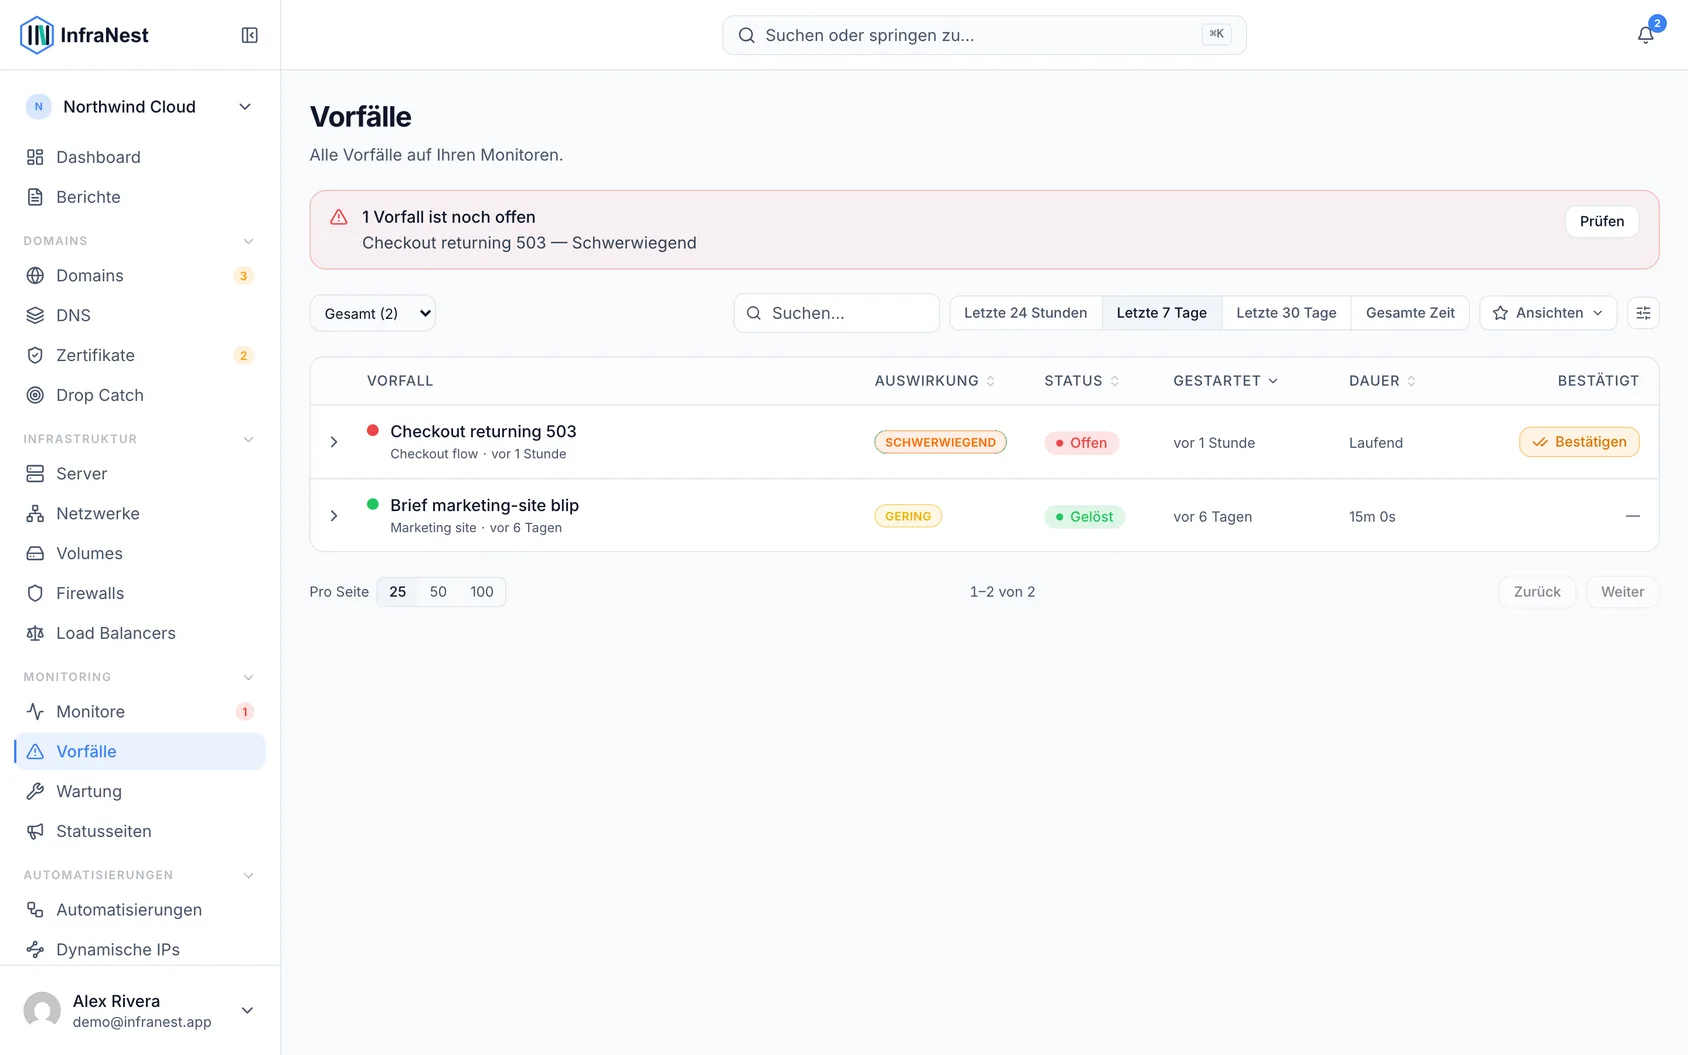
Task: Open the Gesamt (2) filter dropdown
Action: (x=372, y=313)
